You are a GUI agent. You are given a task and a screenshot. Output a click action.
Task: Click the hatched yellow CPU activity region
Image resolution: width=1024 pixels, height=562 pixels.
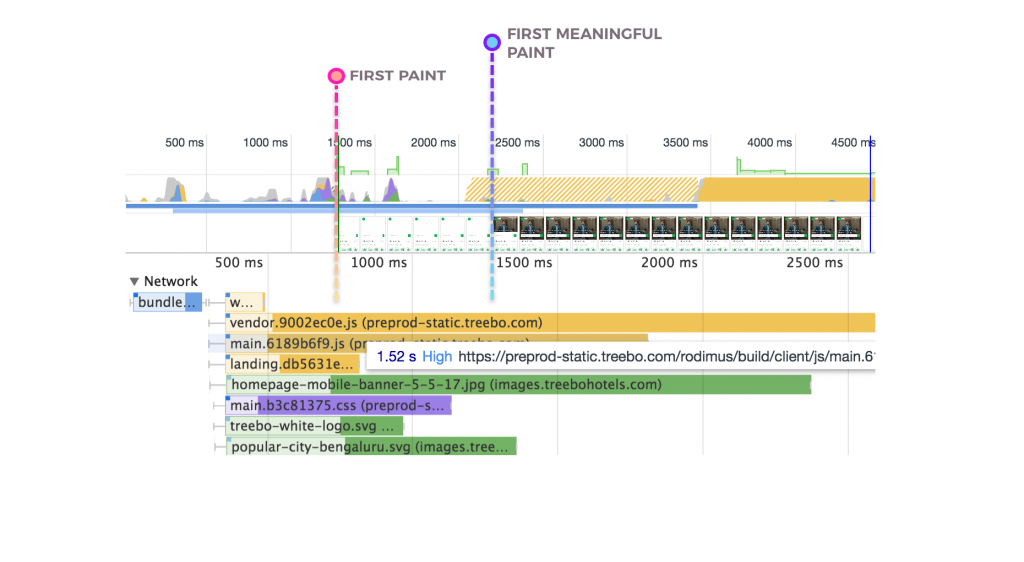click(580, 189)
